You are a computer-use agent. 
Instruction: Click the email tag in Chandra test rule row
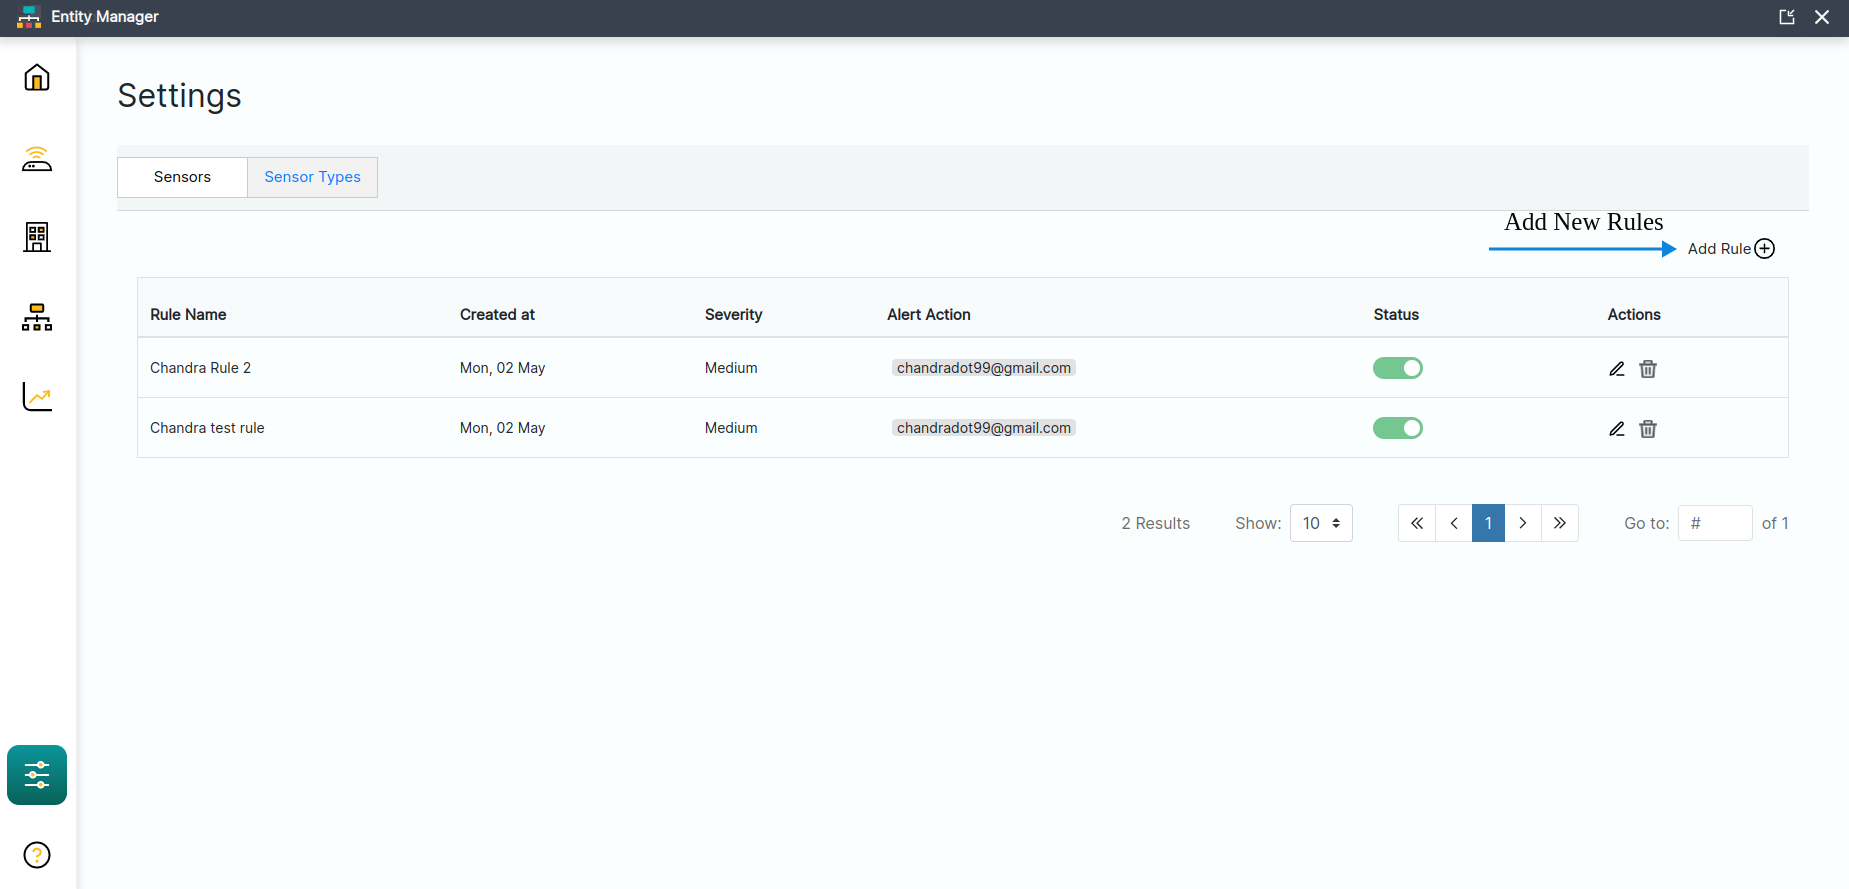click(x=984, y=428)
